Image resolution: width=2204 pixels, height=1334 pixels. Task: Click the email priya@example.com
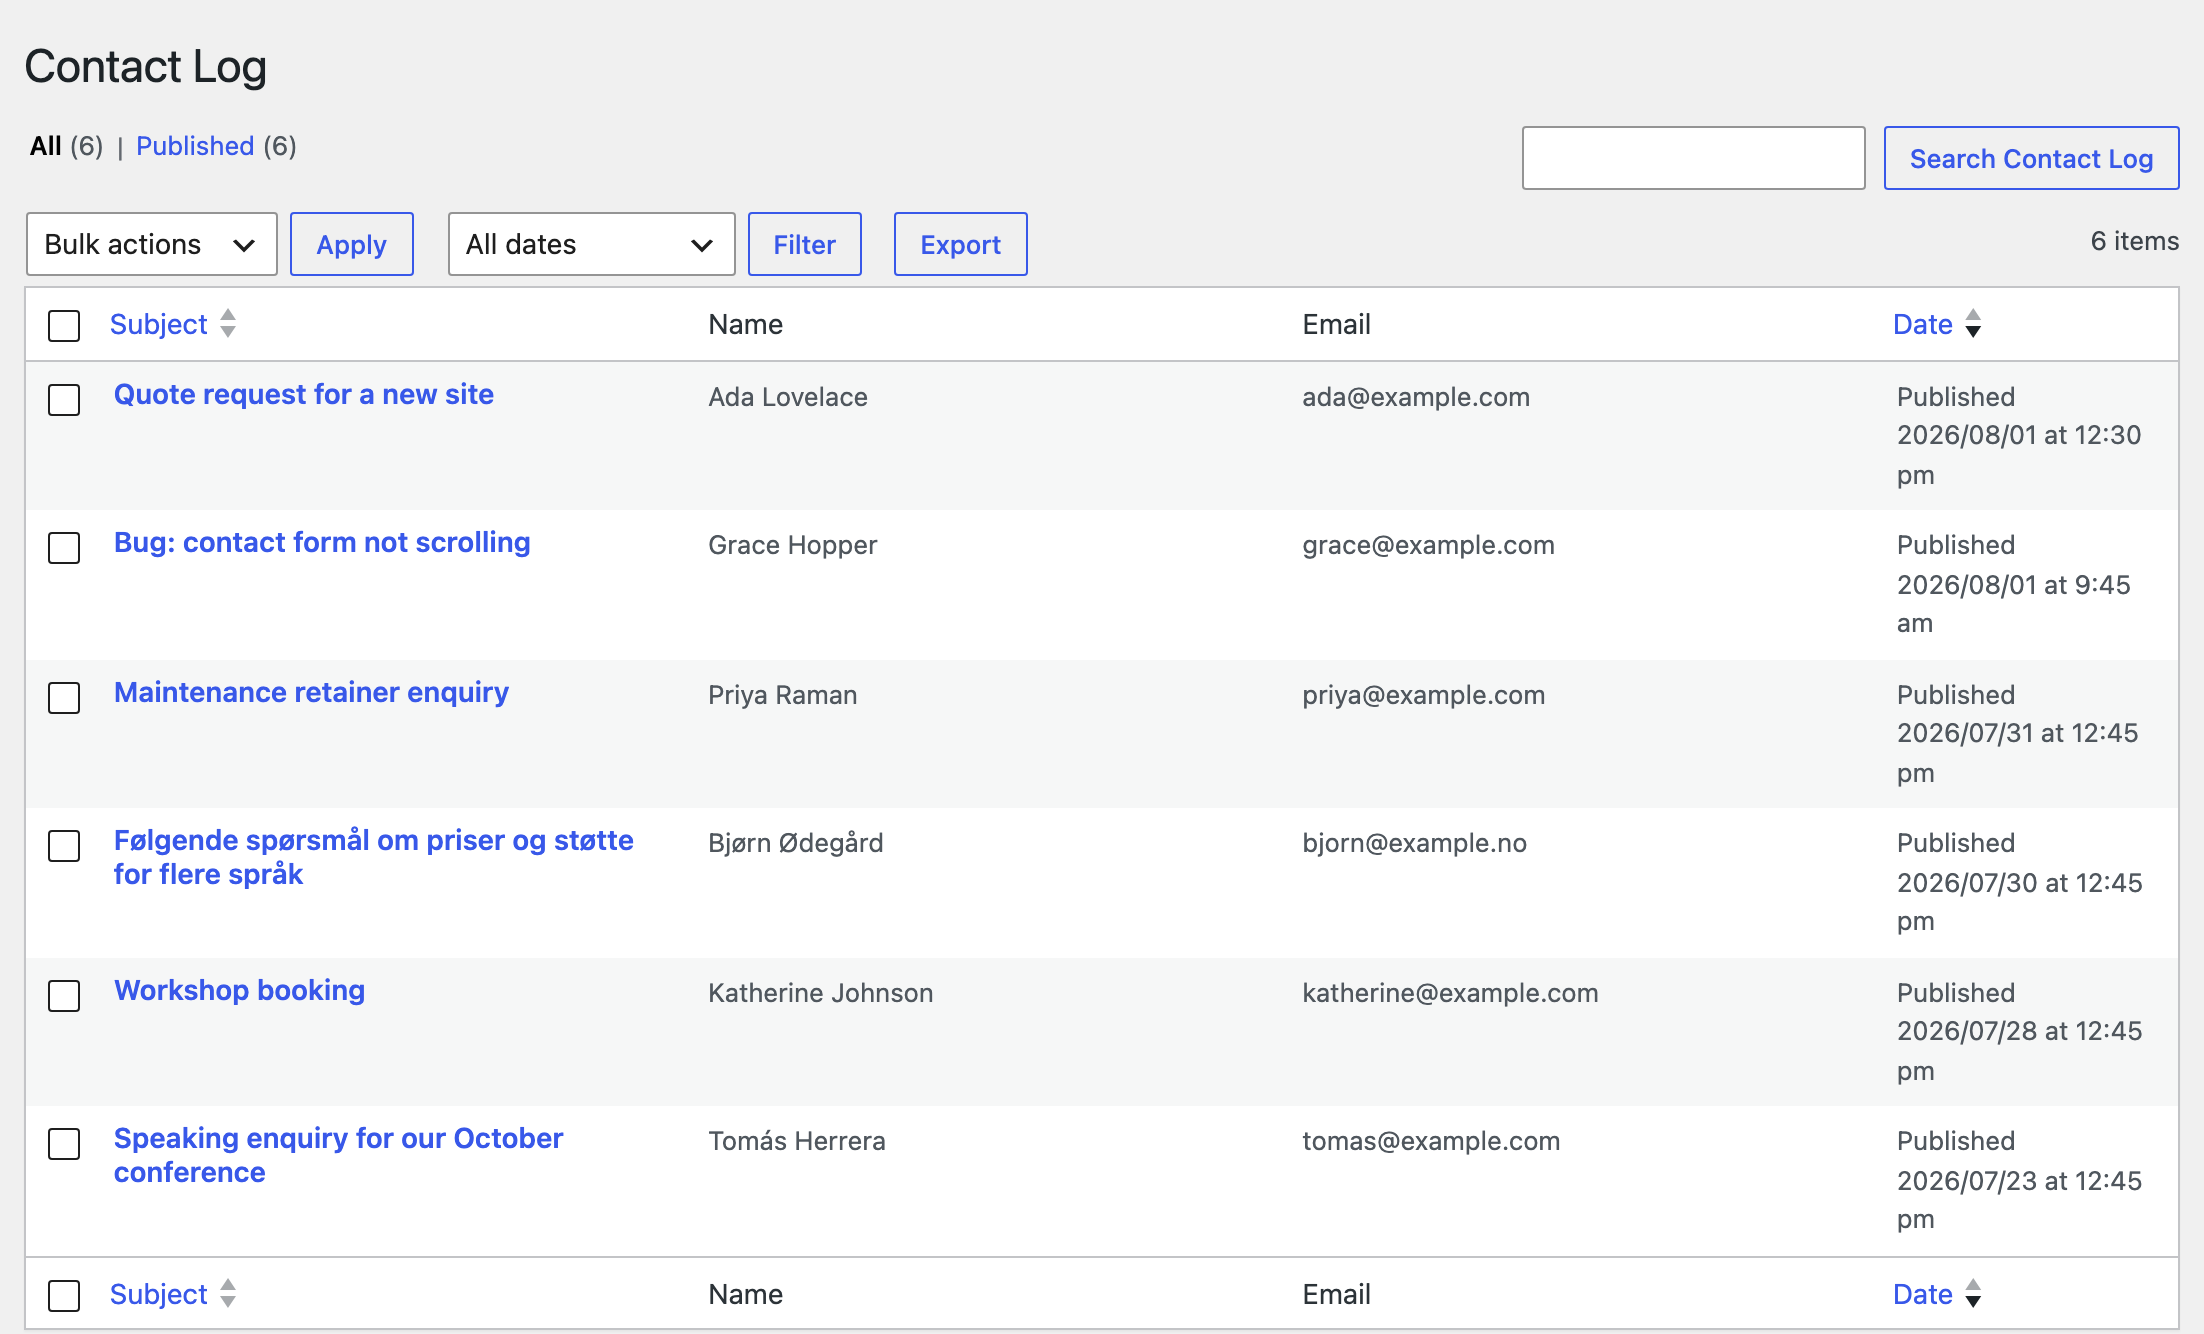pos(1423,695)
